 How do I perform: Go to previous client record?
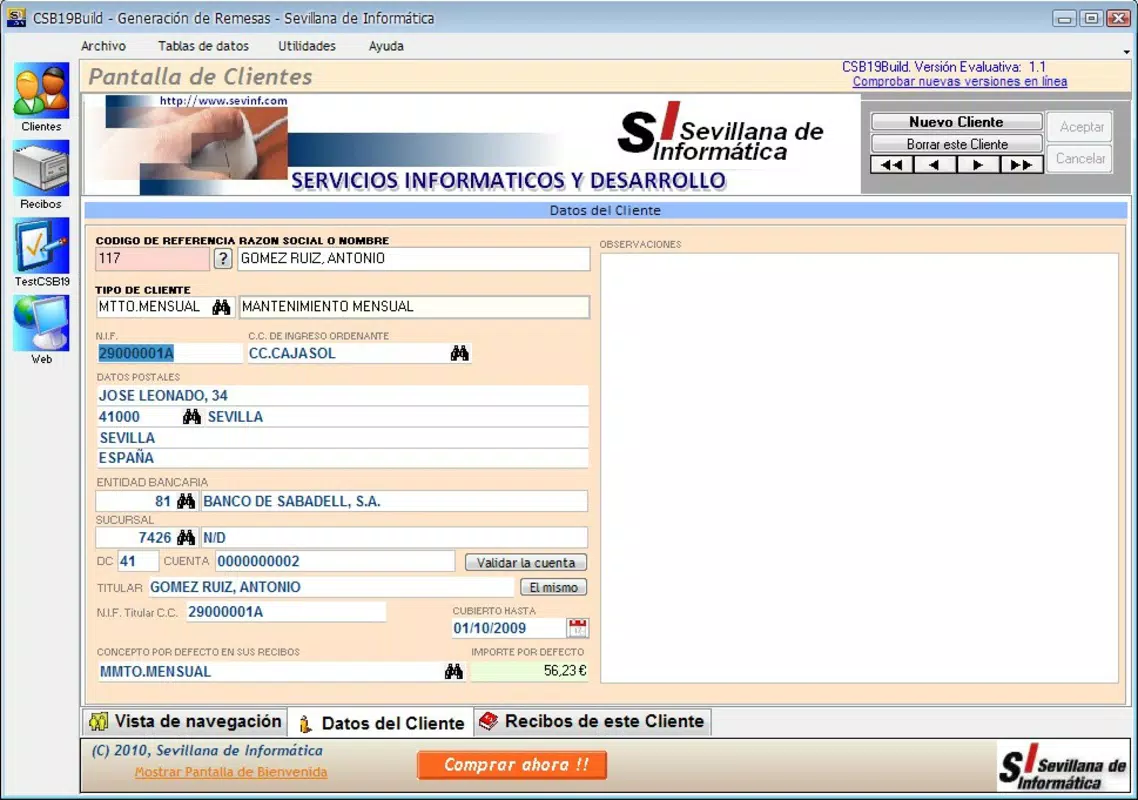coord(935,165)
